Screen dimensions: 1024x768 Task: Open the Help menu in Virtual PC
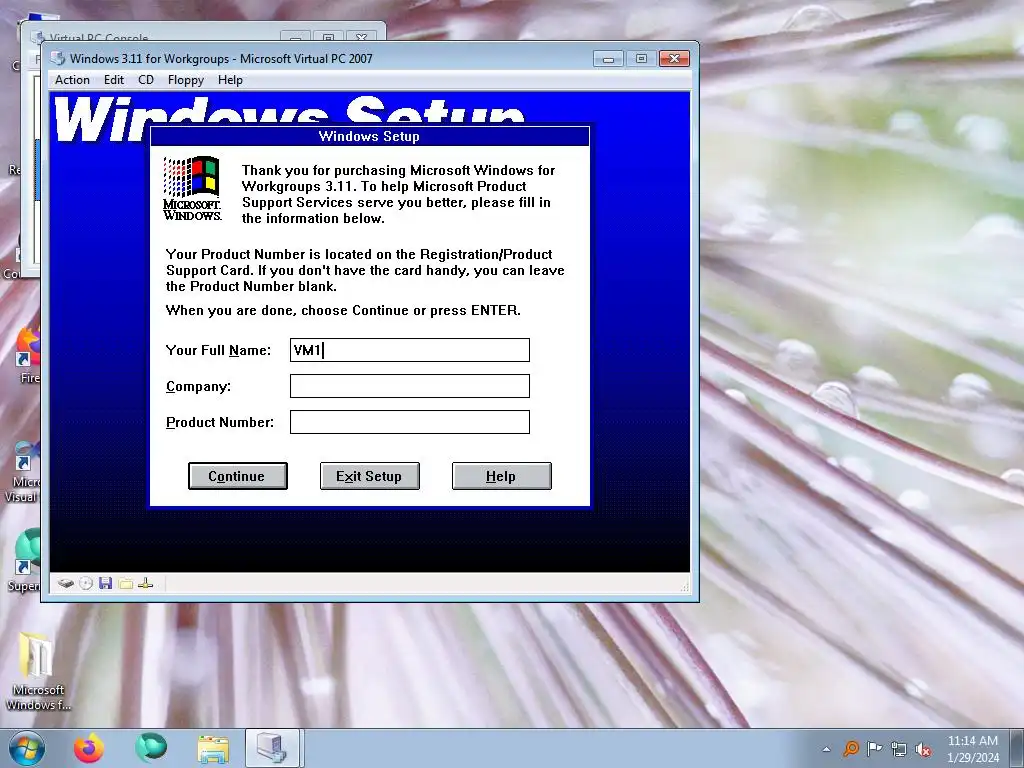click(230, 80)
